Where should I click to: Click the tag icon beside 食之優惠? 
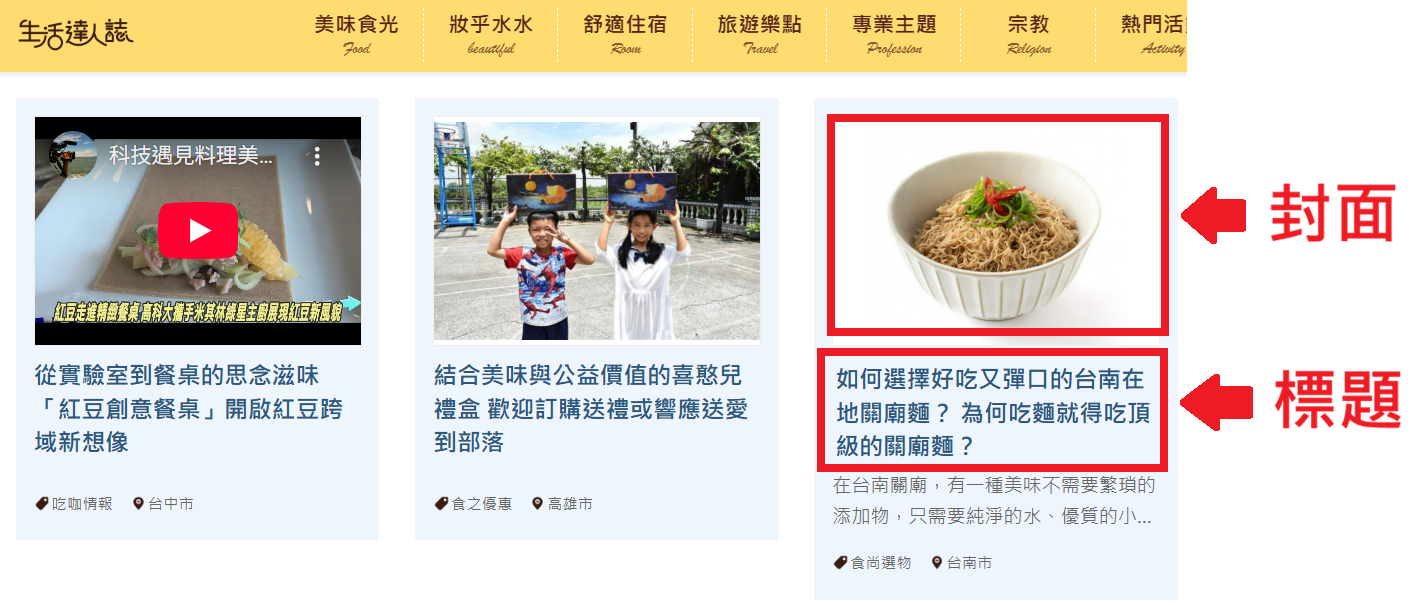(441, 503)
